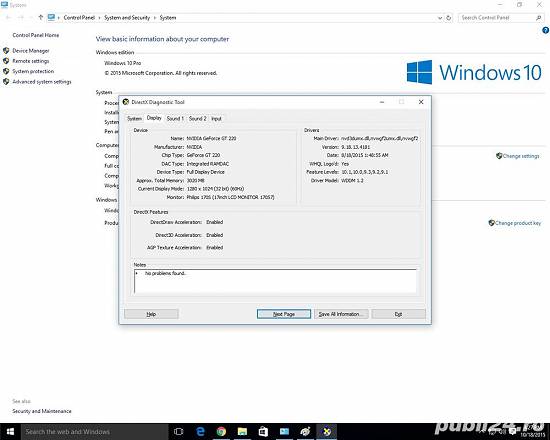Image resolution: width=550 pixels, height=440 pixels.
Task: Expand the address bar history dropdown
Action: 440,18
